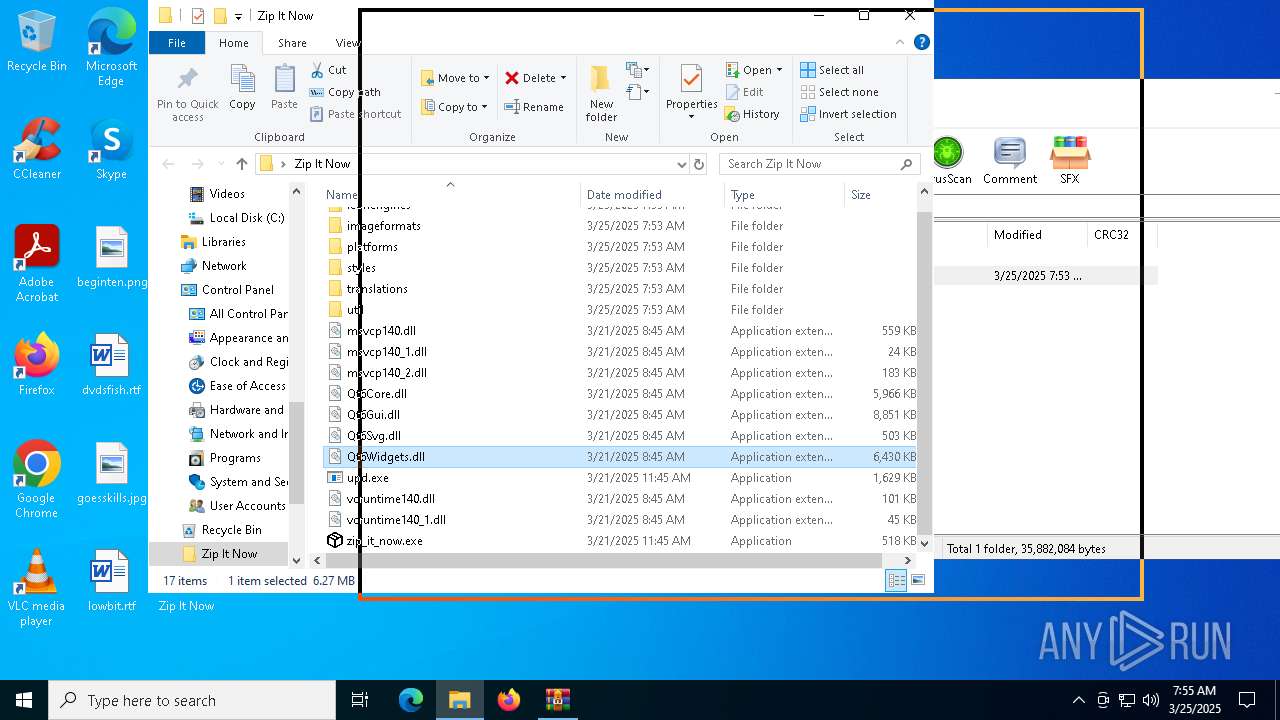Open WinRAR from the taskbar
Viewport: 1280px width, 720px height.
tap(557, 700)
